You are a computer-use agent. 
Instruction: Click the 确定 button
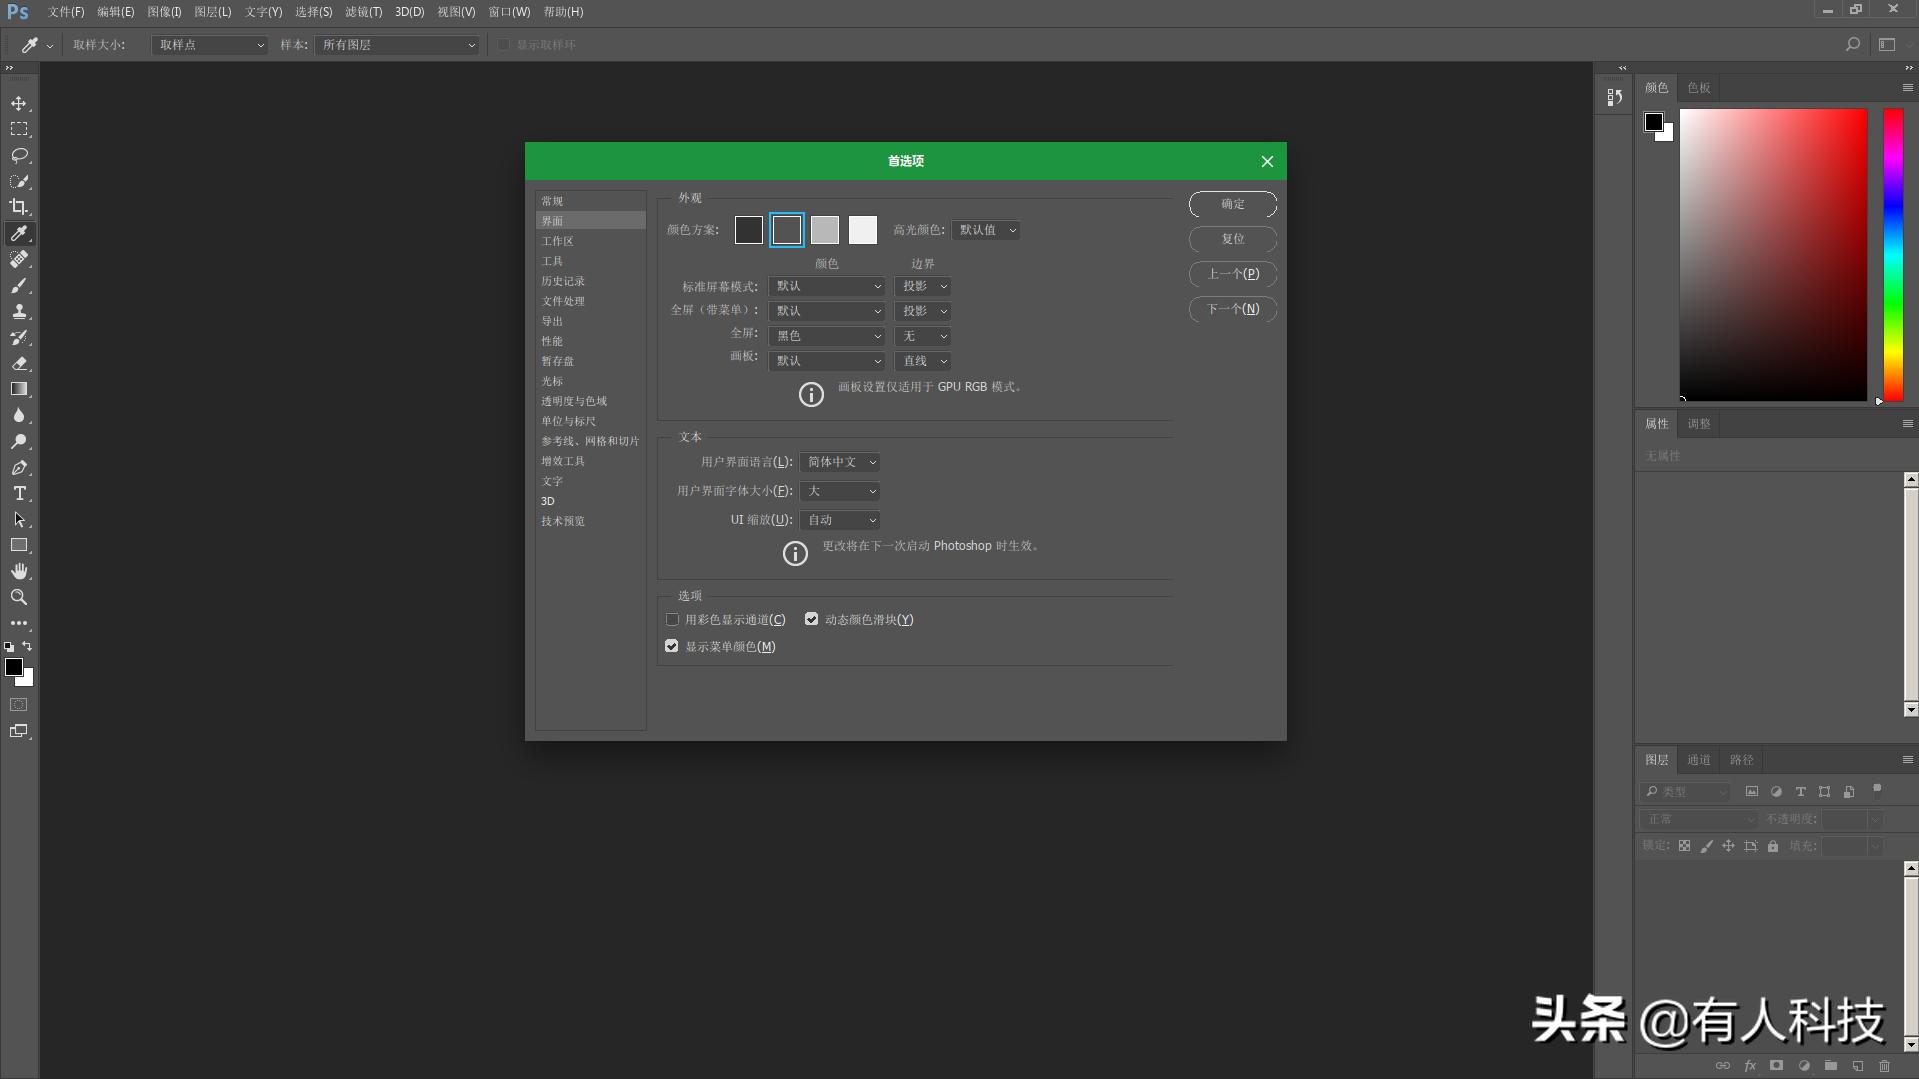point(1232,204)
